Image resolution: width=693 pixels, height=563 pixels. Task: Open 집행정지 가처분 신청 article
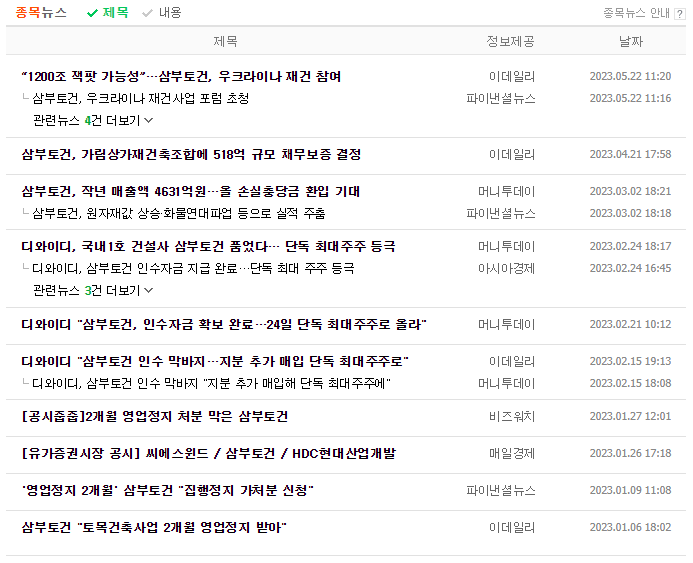tap(168, 491)
